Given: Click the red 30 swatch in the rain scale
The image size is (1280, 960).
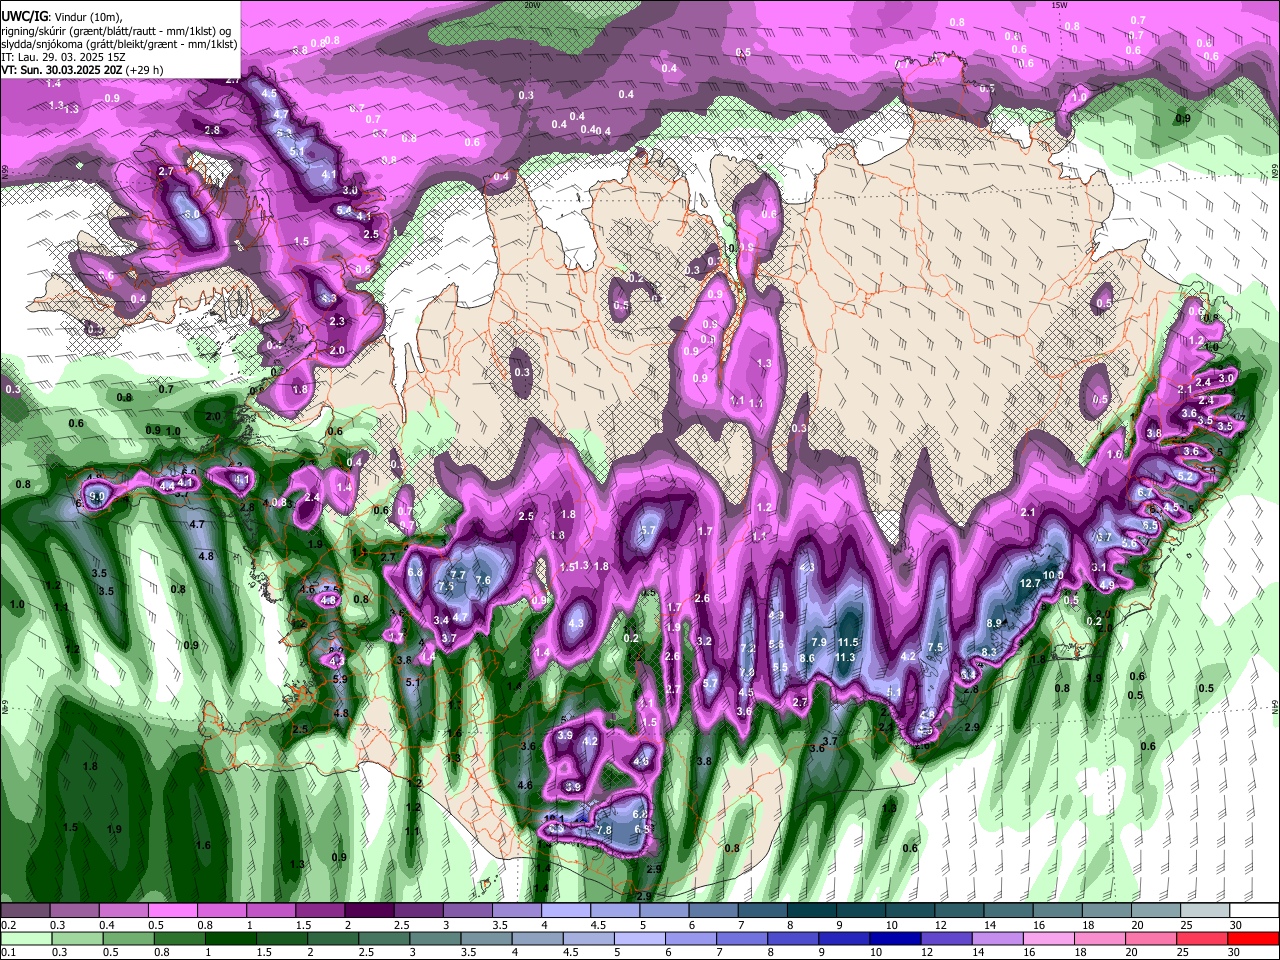Looking at the screenshot, I should point(1253,938).
